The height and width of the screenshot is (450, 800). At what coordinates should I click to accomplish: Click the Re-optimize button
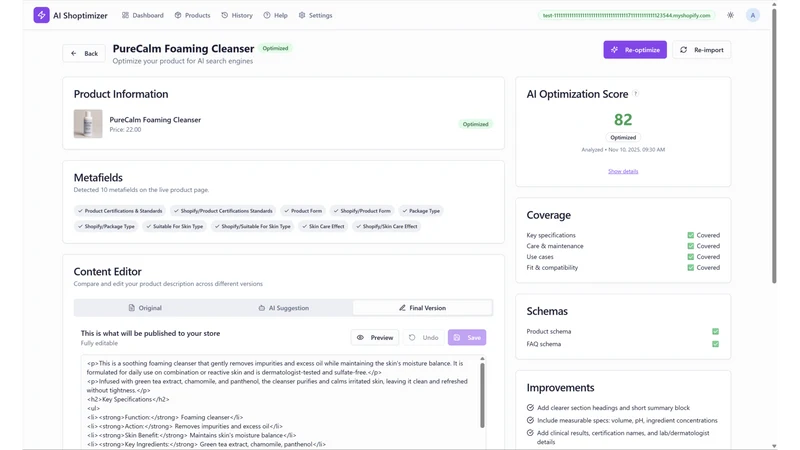click(x=635, y=49)
